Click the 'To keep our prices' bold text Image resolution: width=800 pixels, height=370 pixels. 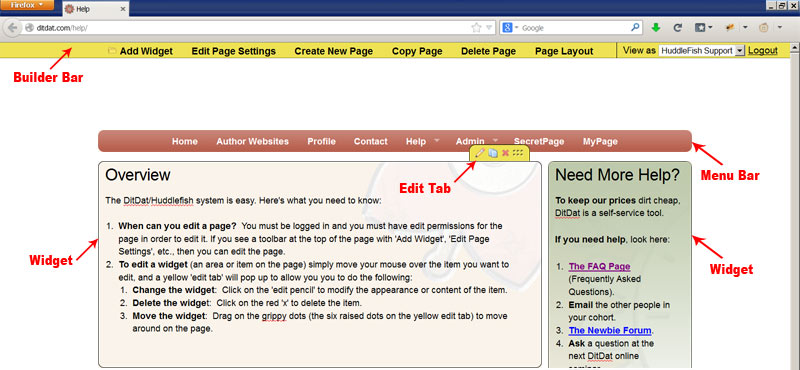[x=595, y=201]
